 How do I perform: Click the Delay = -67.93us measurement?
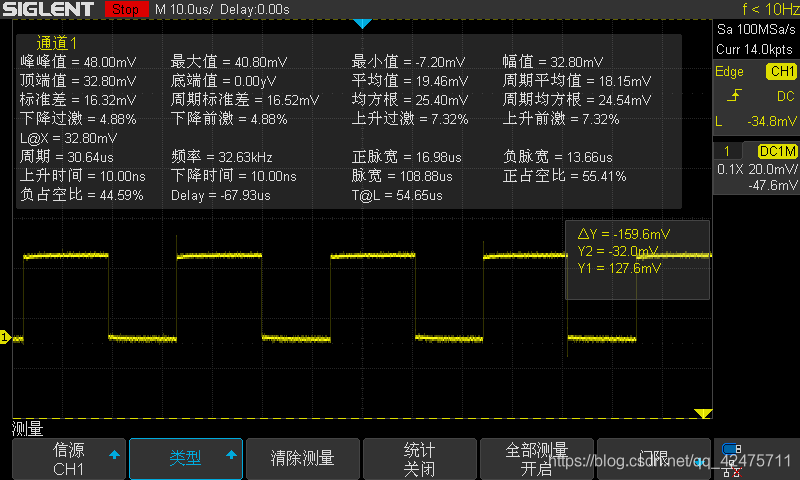(220, 195)
